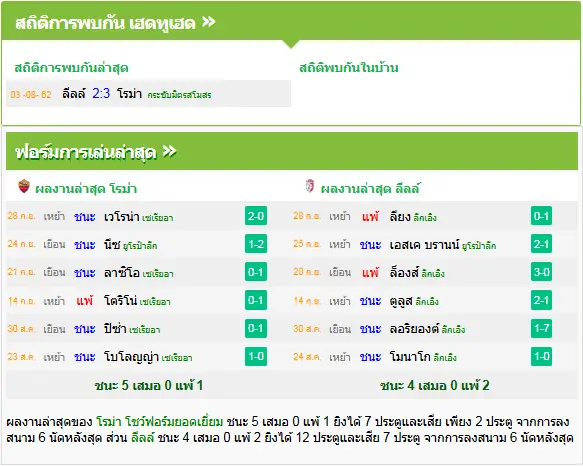This screenshot has width=583, height=466.
Task: Click opponent name ลาซิโอ
Action: 122,273
